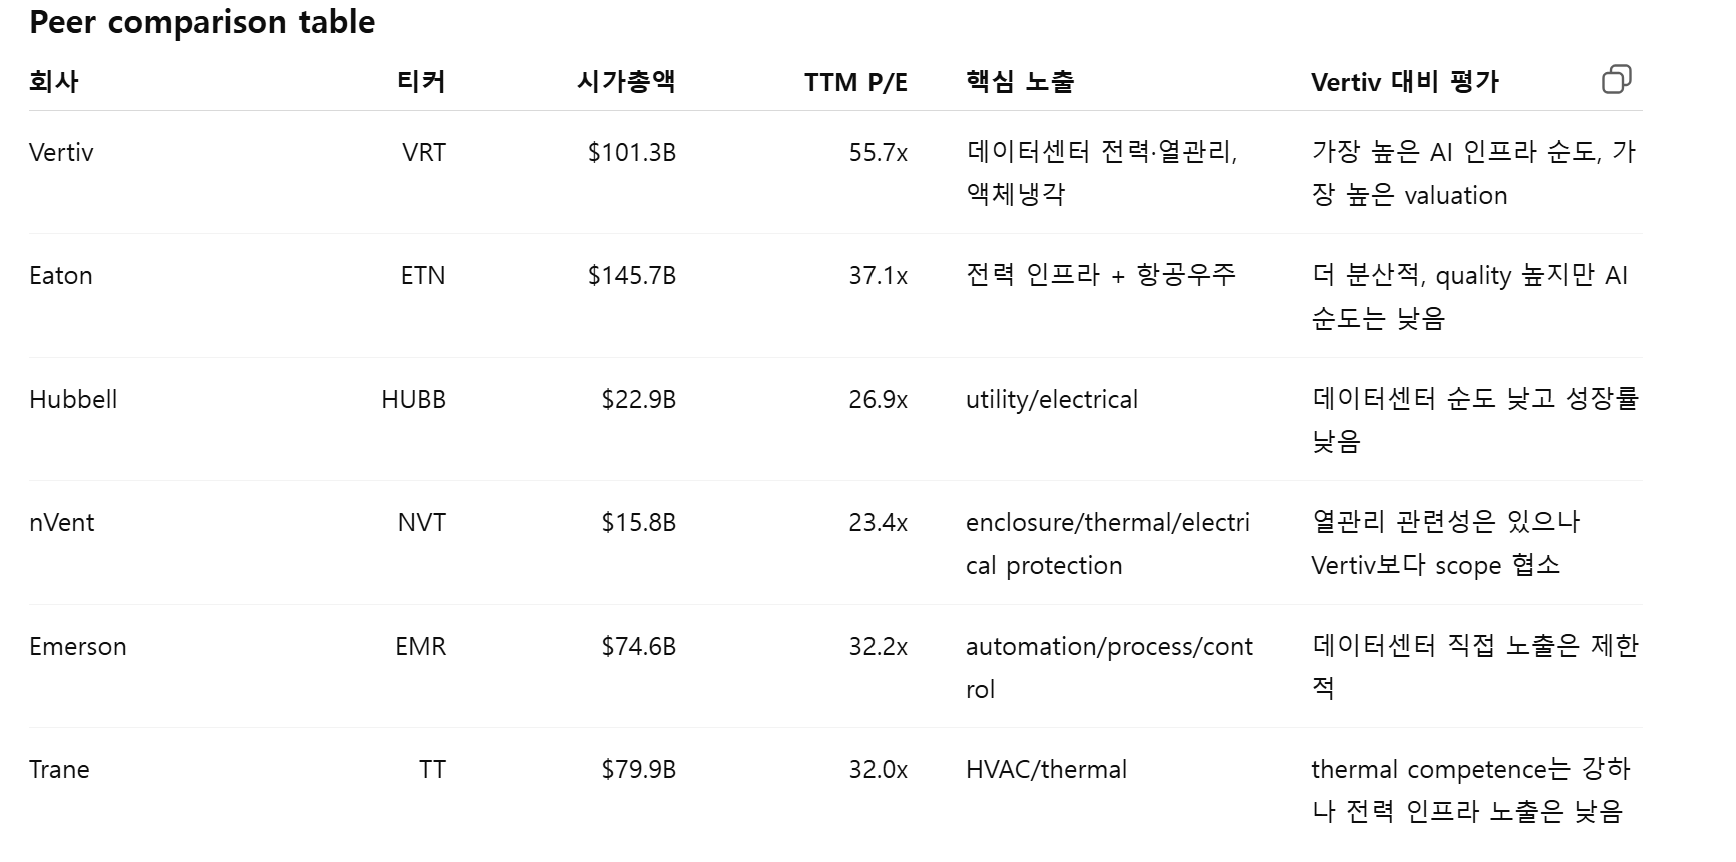
Task: Select the Emerson company name cell
Action: (78, 647)
